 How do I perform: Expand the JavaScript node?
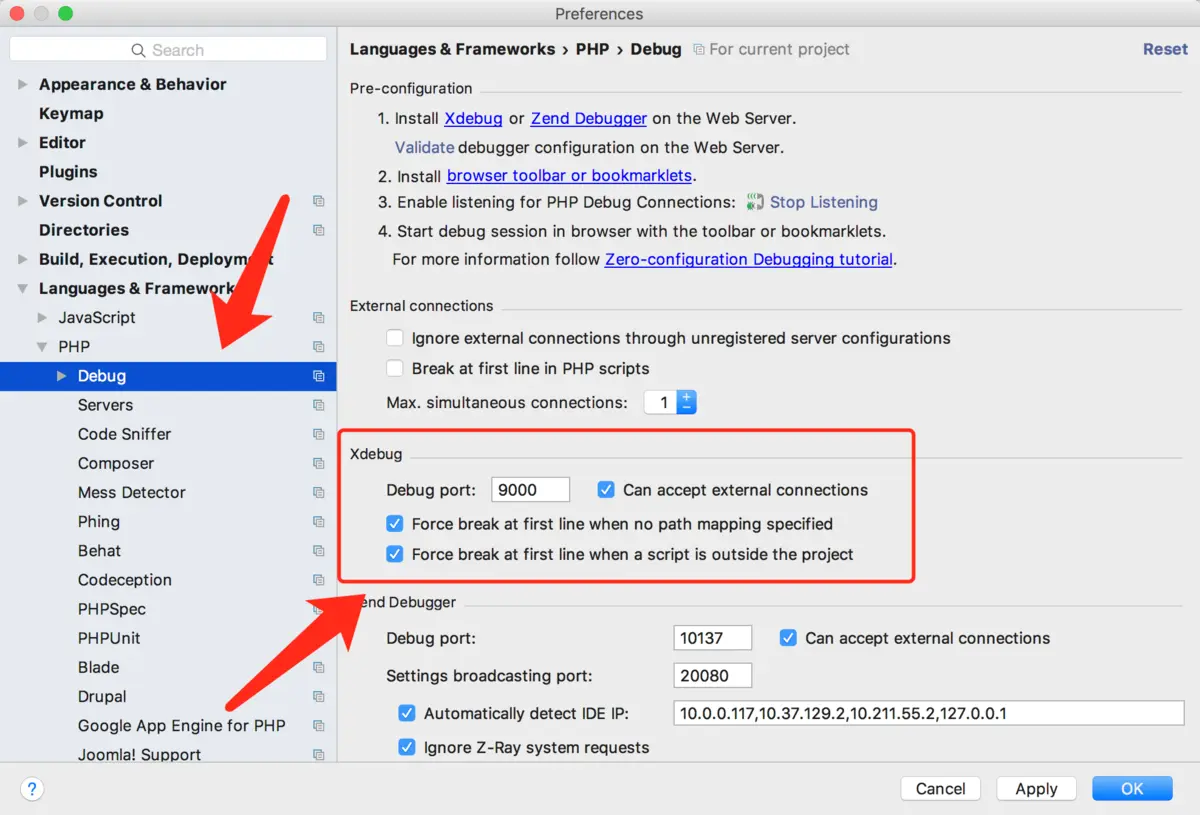click(42, 318)
